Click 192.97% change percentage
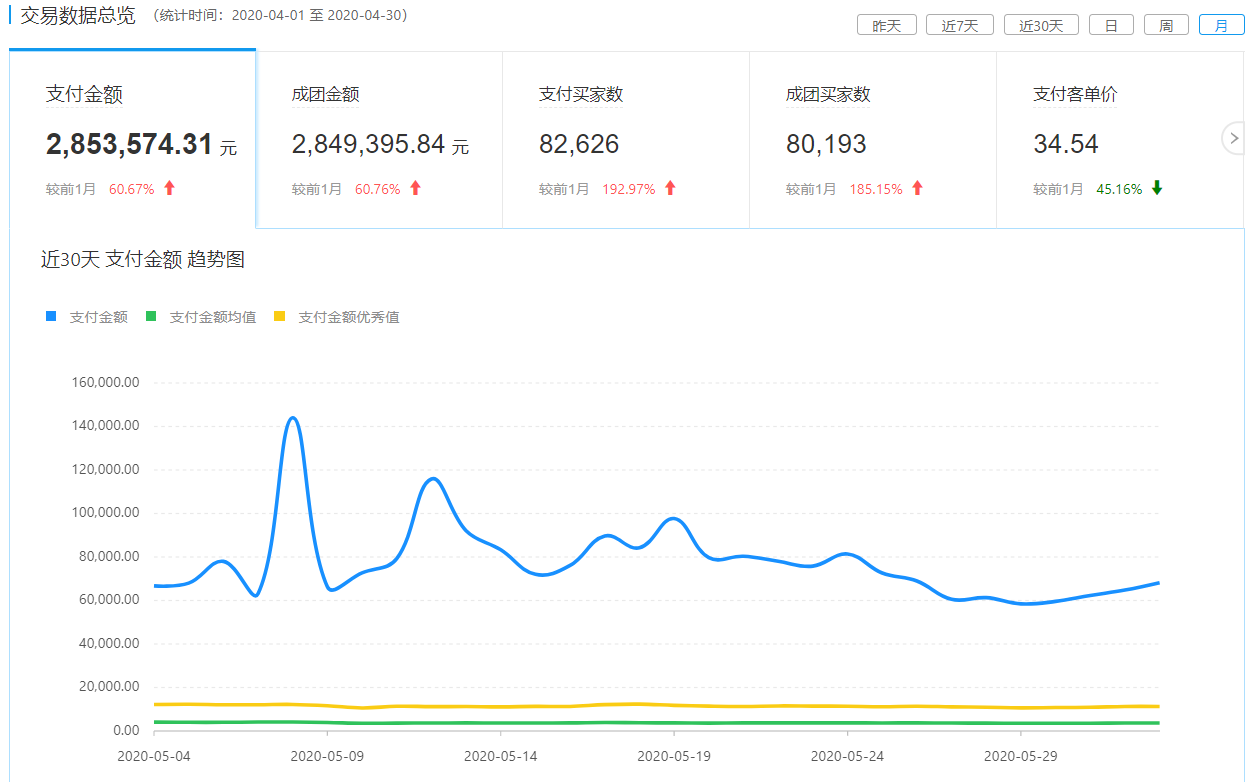Viewport: 1257px width, 782px height. (629, 189)
